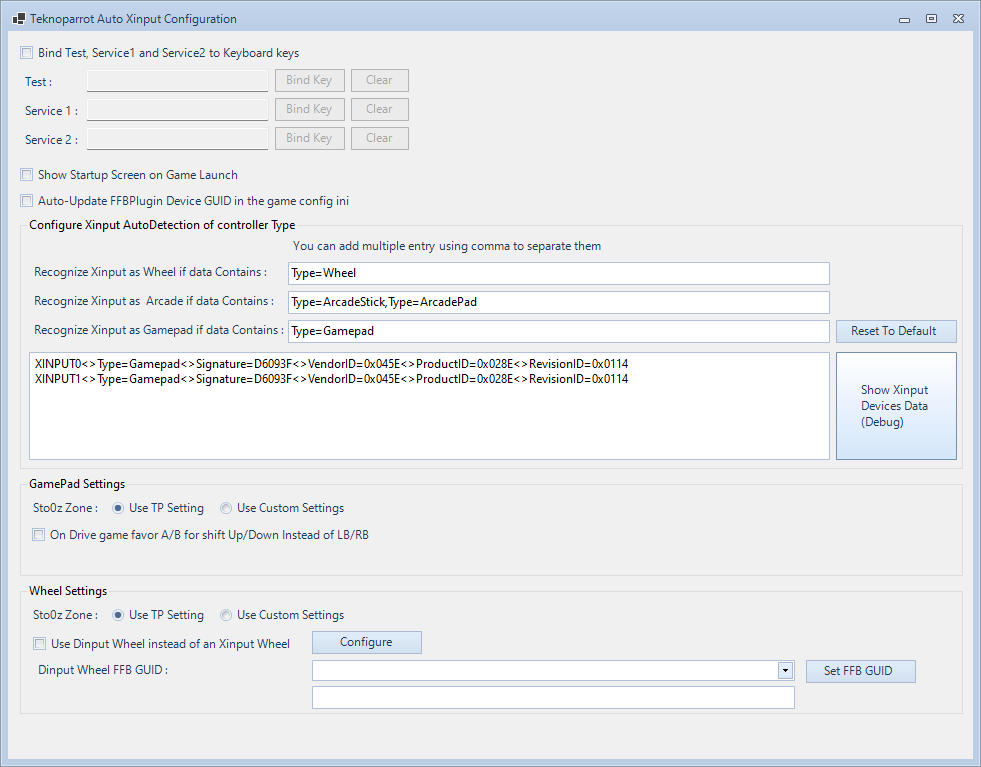
Task: Click the Dinput Wheel FFB GUID label
Action: click(x=103, y=670)
